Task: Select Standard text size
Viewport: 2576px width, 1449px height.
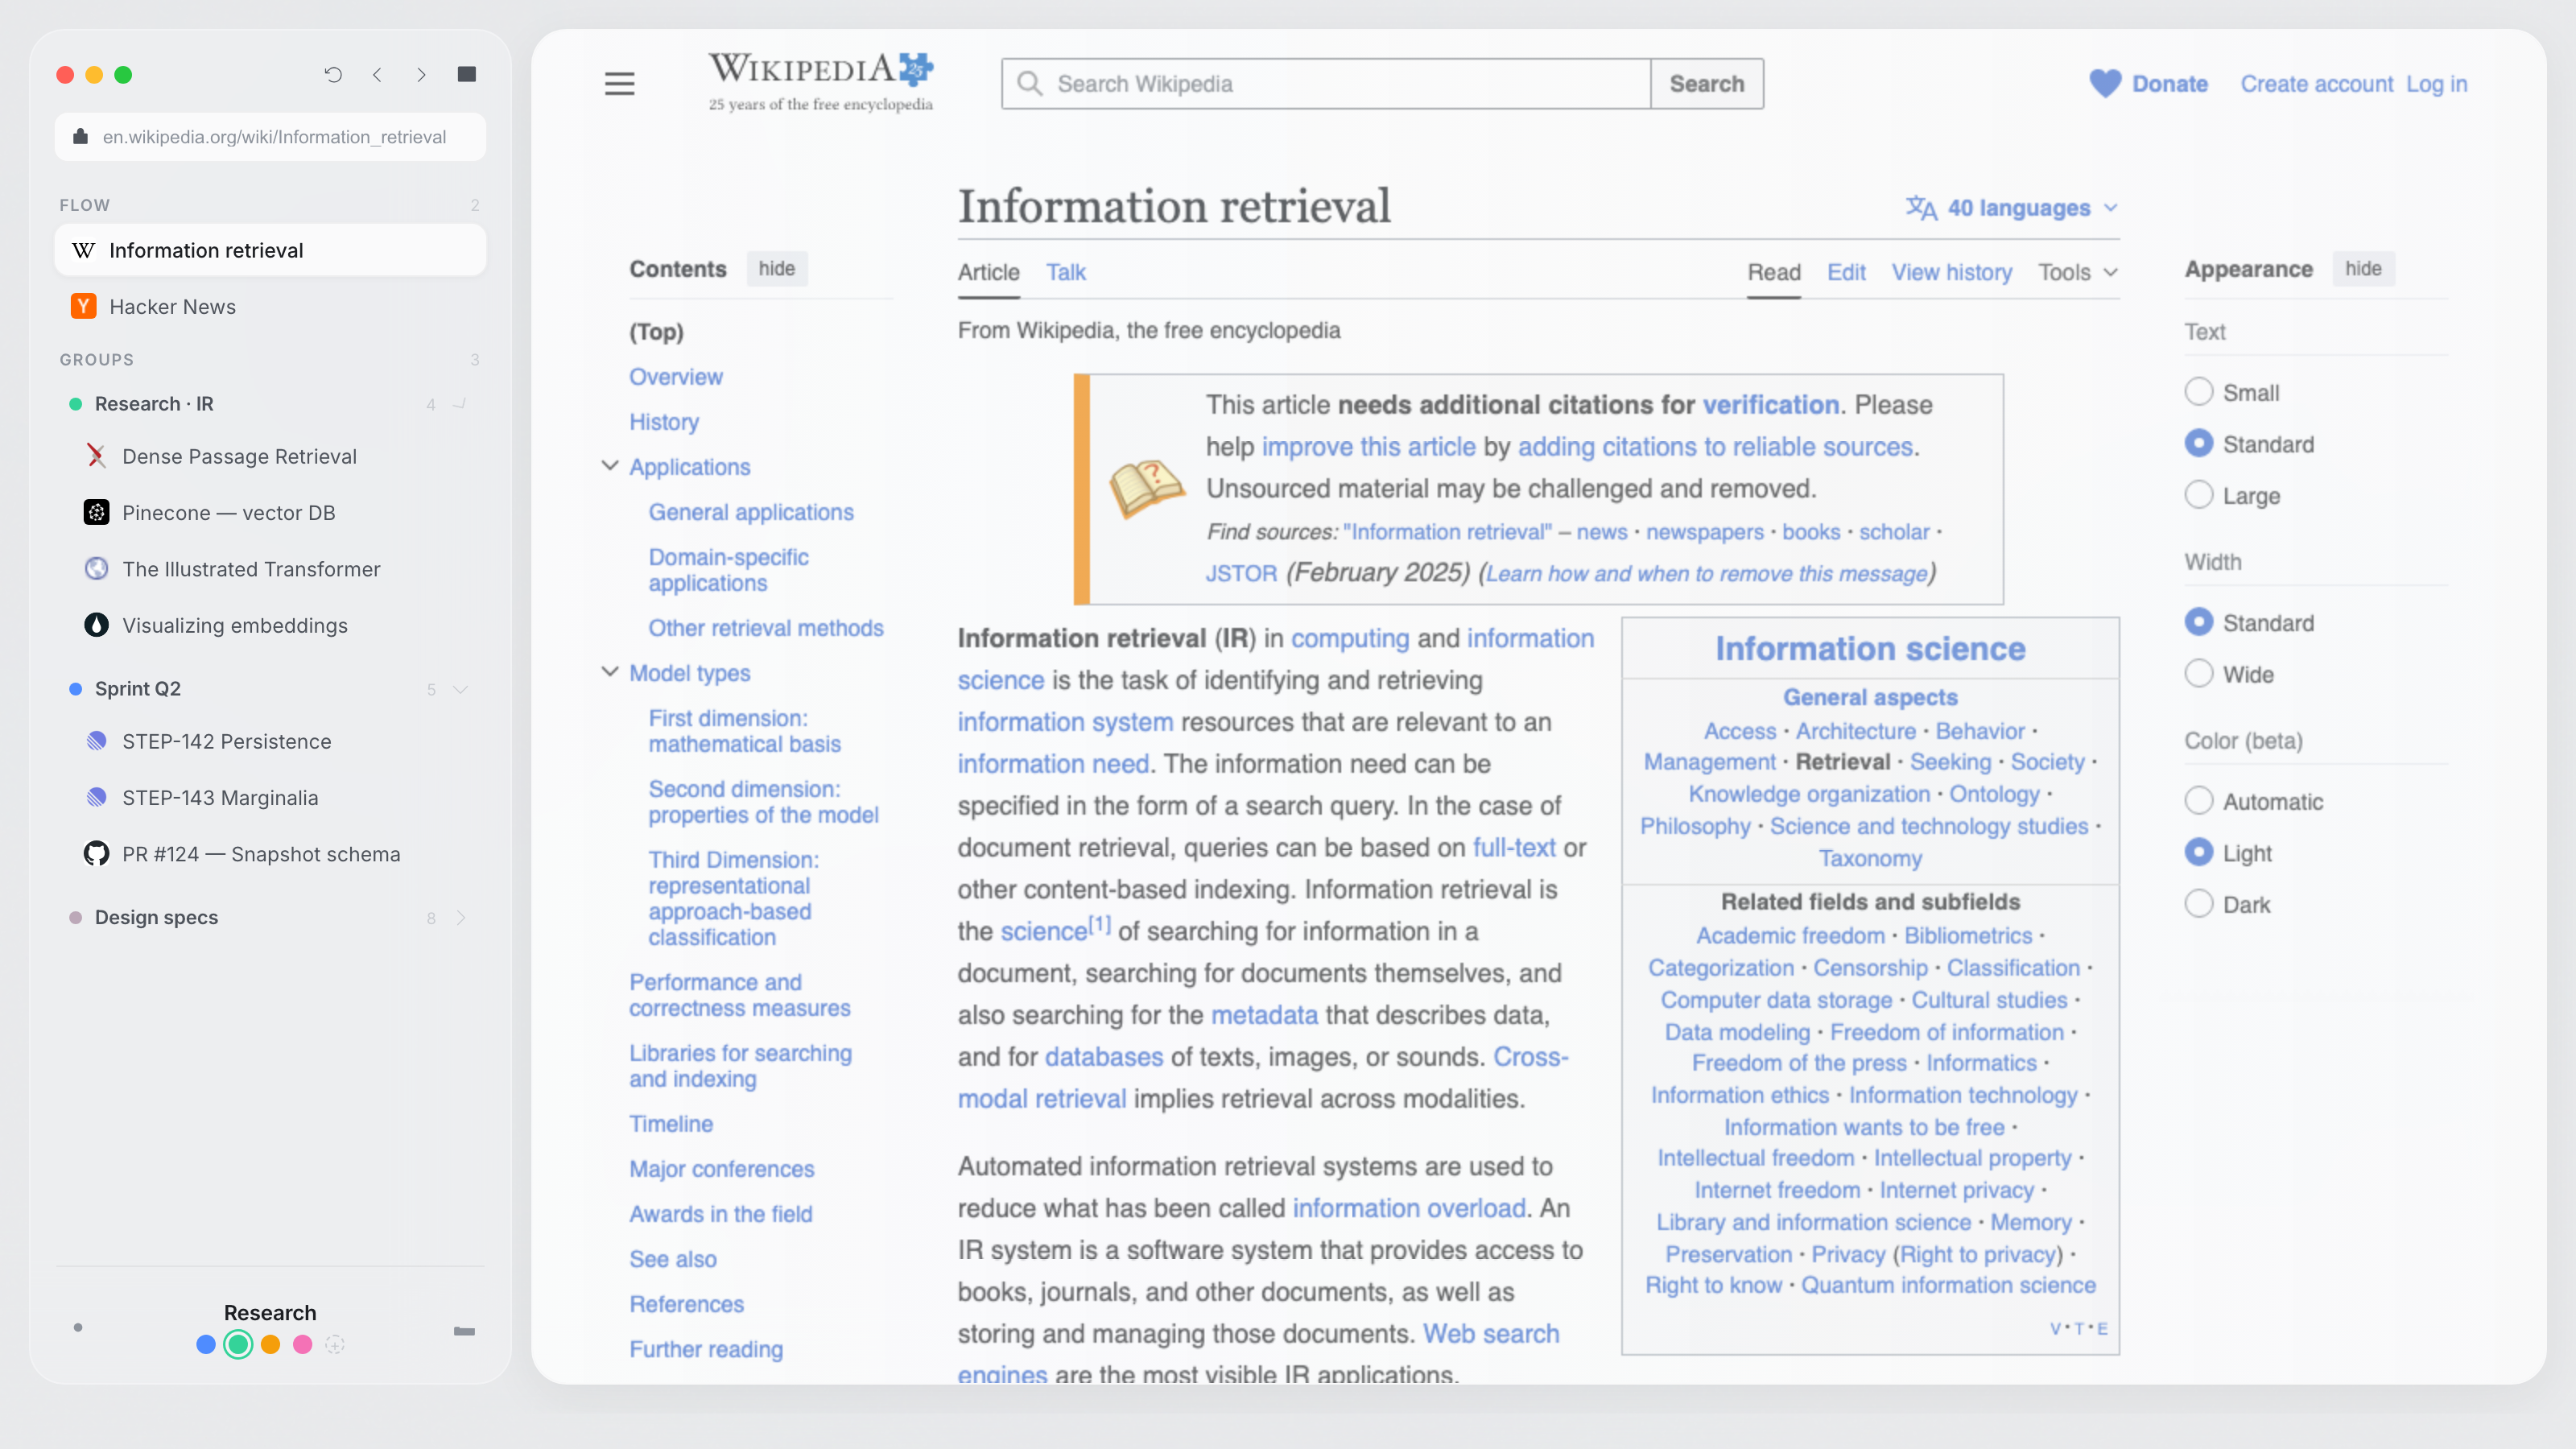Action: tap(2198, 443)
